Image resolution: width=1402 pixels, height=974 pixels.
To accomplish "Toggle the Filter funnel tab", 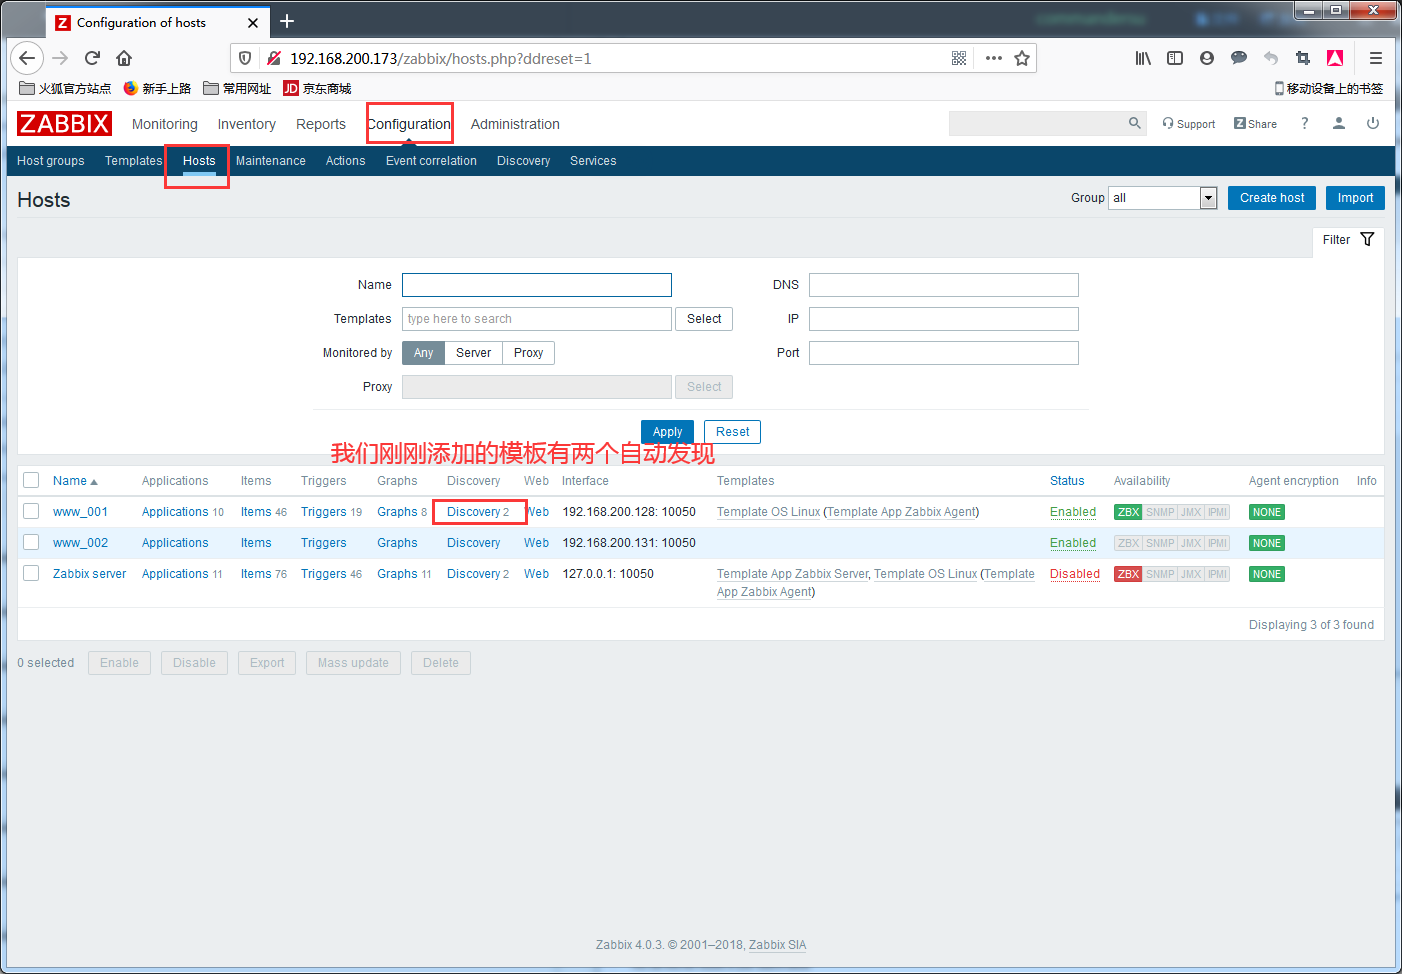I will 1348,240.
